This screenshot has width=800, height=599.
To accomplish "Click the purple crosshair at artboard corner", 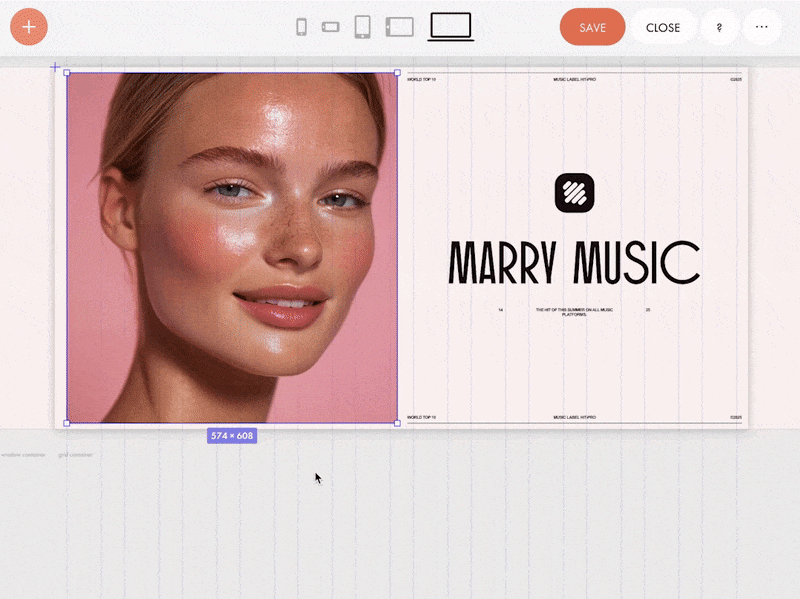I will [x=55, y=67].
